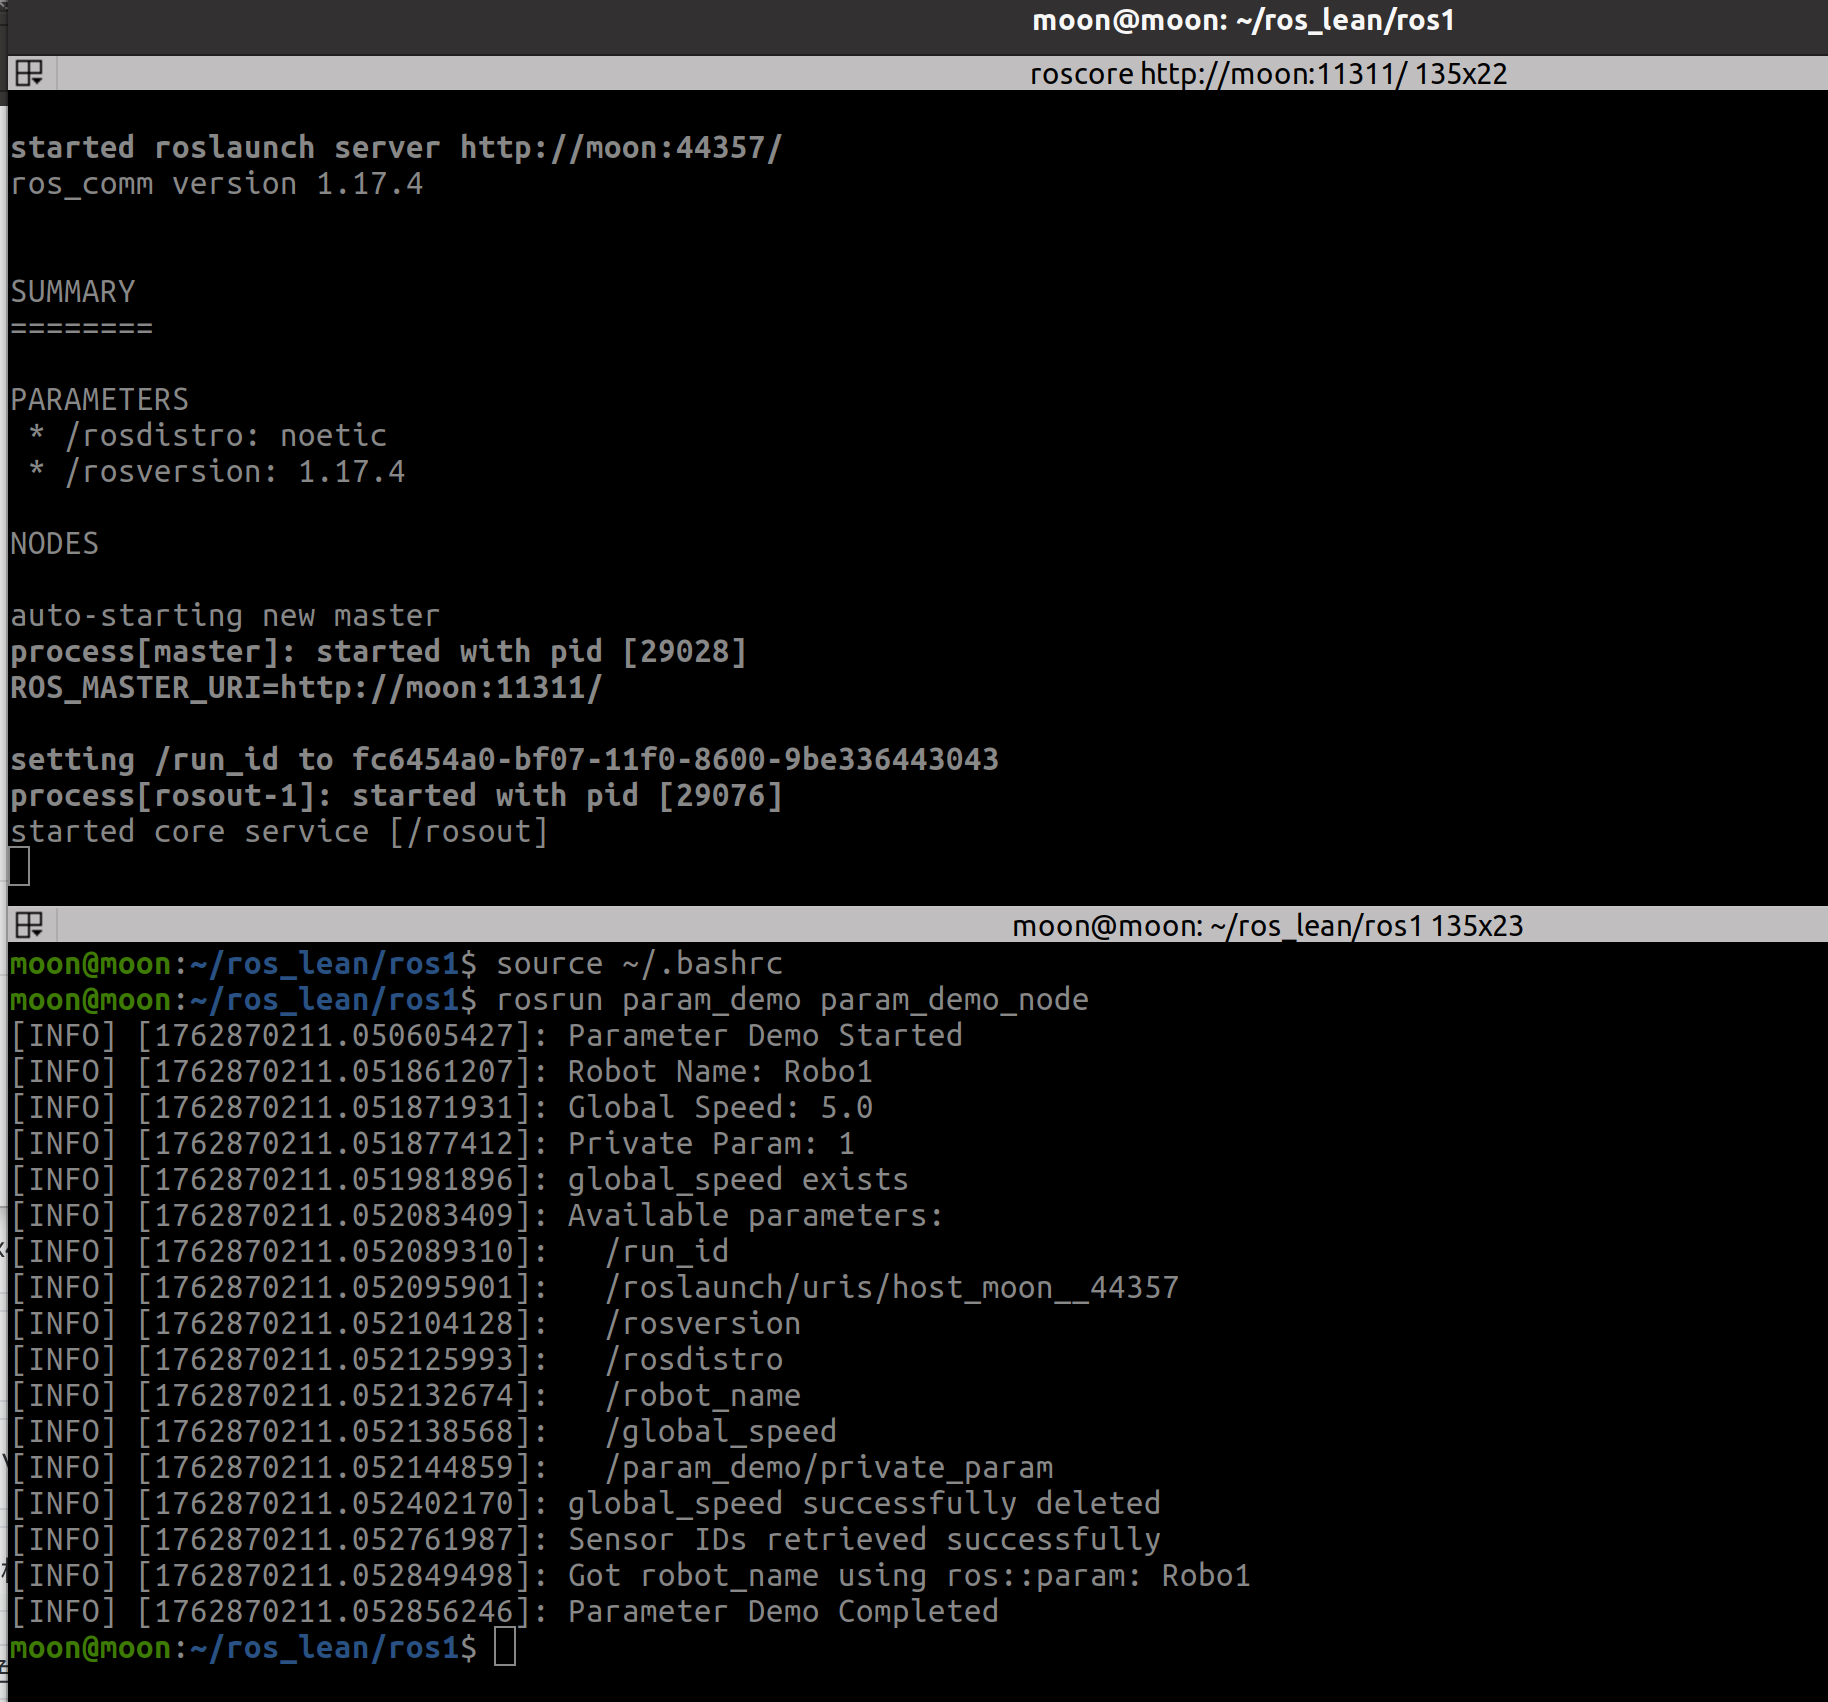
Task: Click the NODES heading
Action: [x=55, y=544]
